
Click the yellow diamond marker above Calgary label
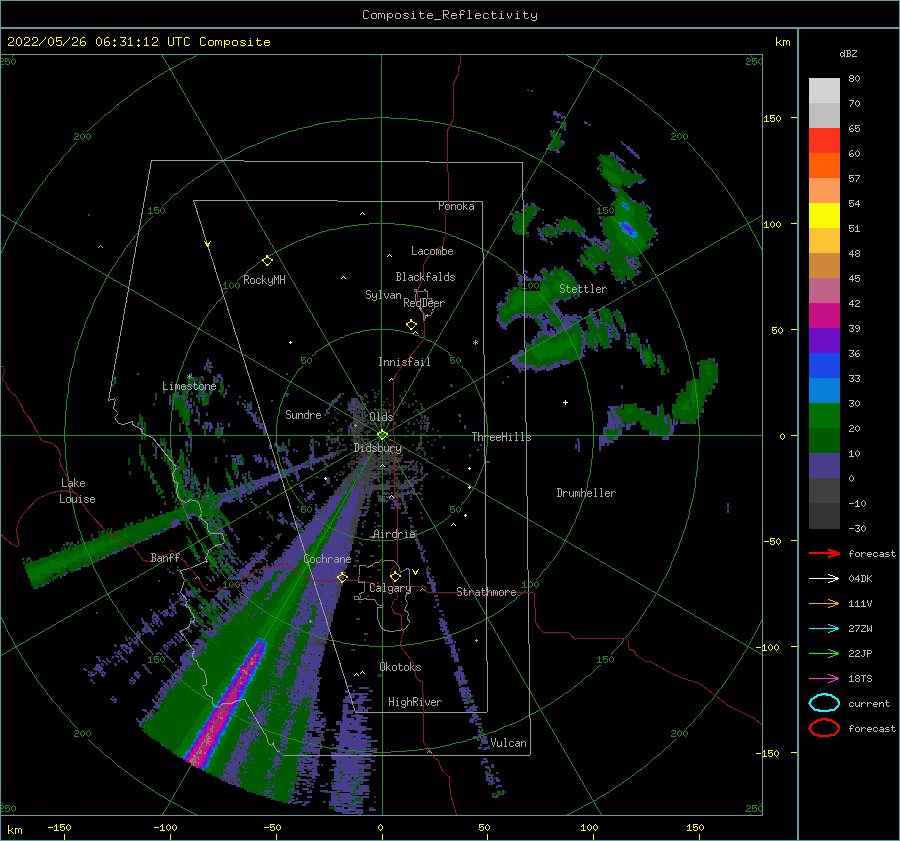click(x=395, y=576)
